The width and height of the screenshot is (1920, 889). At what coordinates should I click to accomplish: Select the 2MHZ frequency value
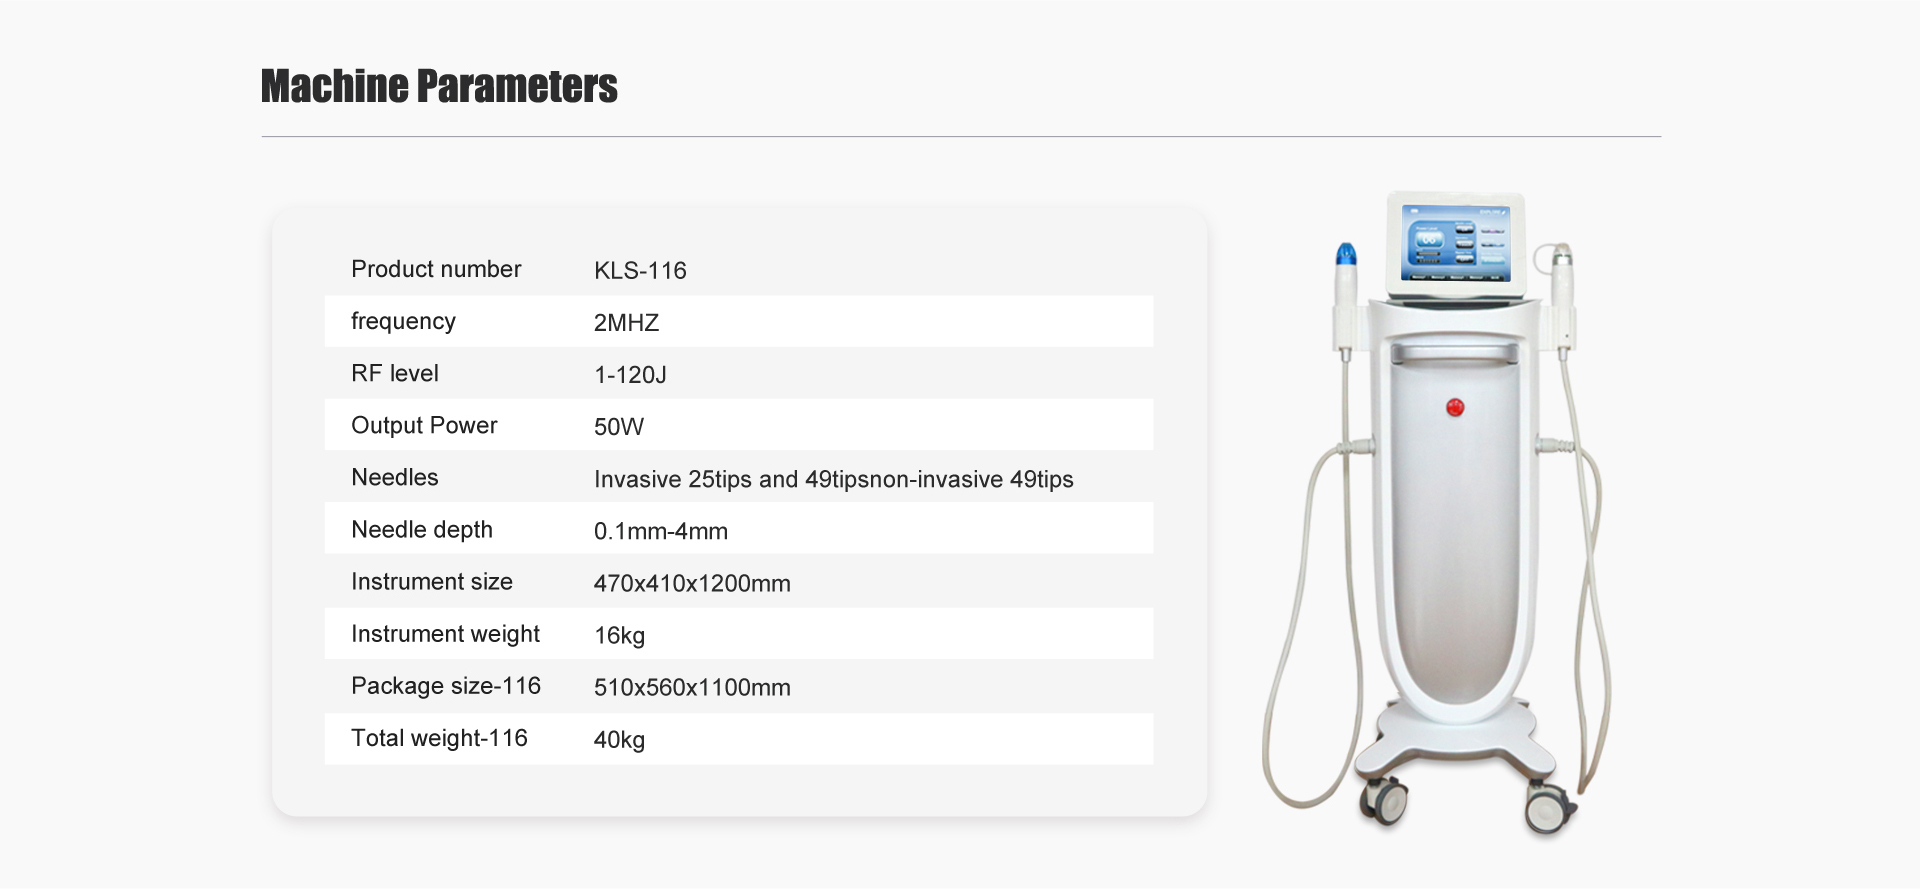626,323
